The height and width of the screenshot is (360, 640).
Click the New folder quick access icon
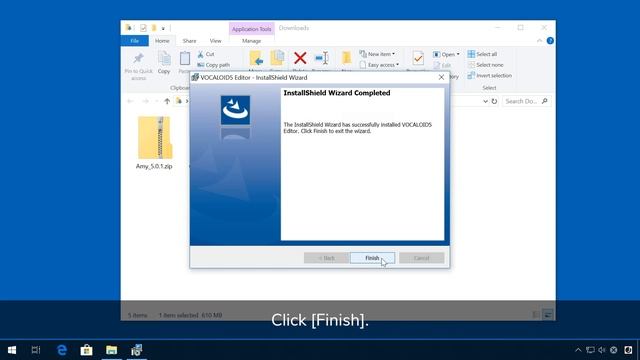(154, 28)
